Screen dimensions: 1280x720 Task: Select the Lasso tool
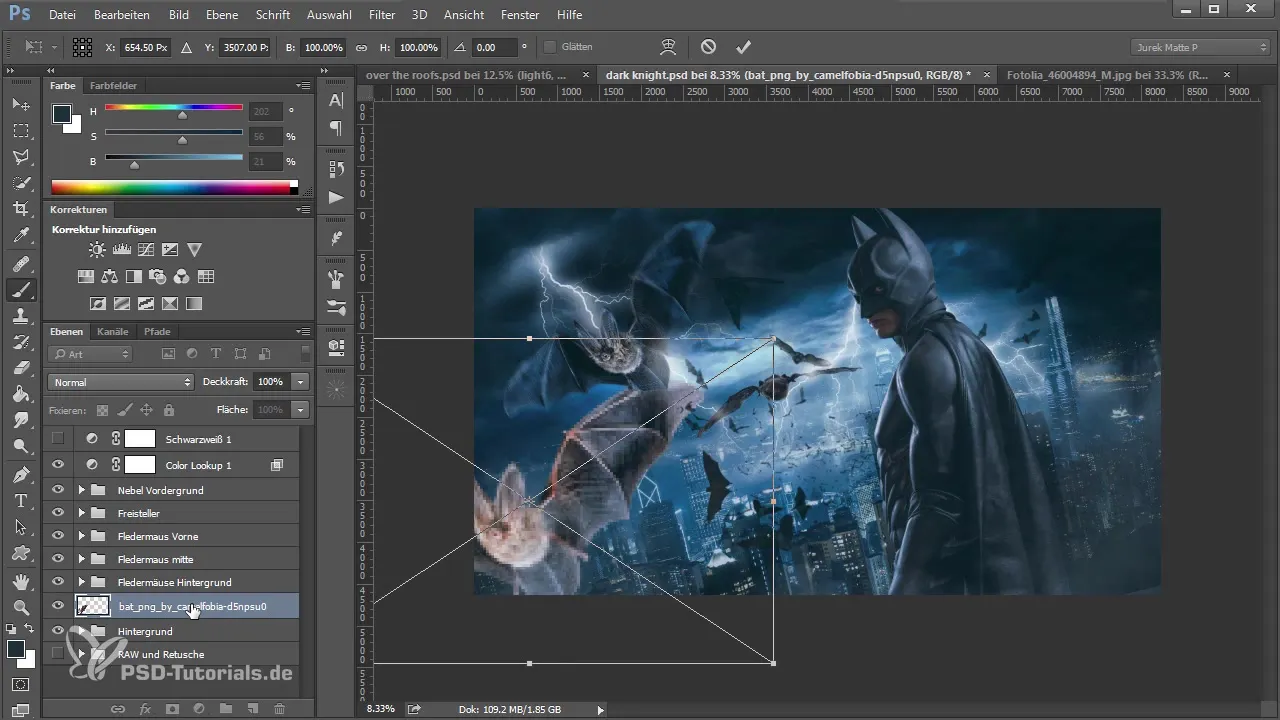click(x=21, y=157)
